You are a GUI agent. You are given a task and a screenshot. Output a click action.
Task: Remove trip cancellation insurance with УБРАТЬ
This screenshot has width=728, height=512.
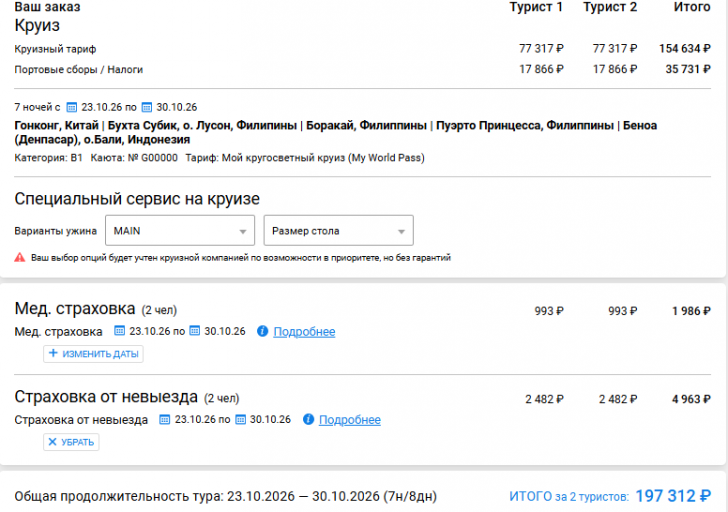click(x=71, y=442)
